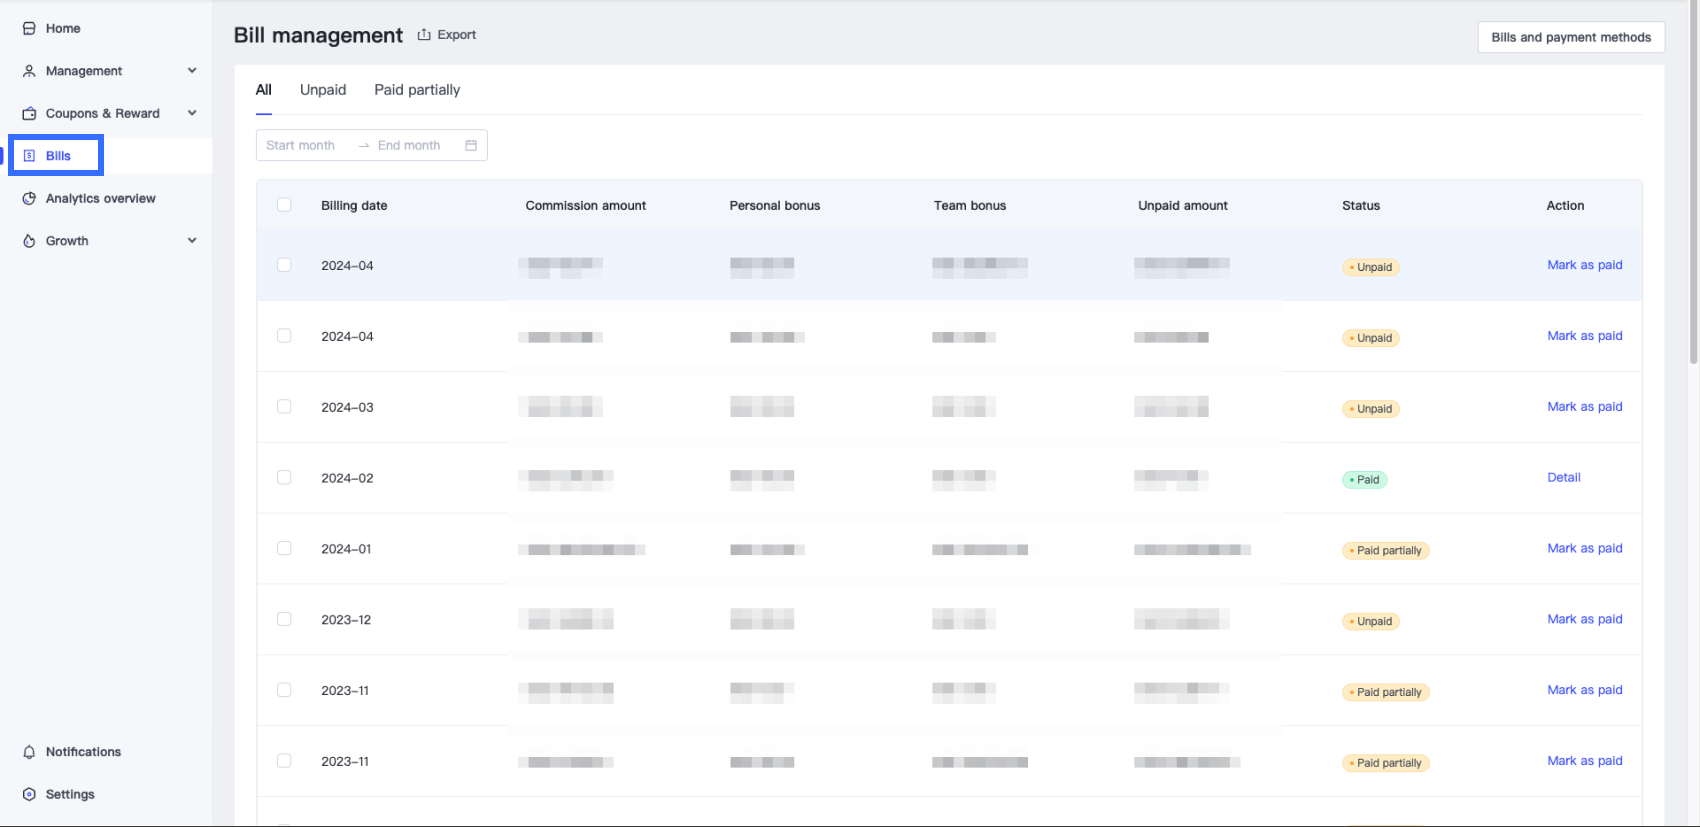Click the Growth flame icon
Screen dimensions: 1700x827
(29, 241)
